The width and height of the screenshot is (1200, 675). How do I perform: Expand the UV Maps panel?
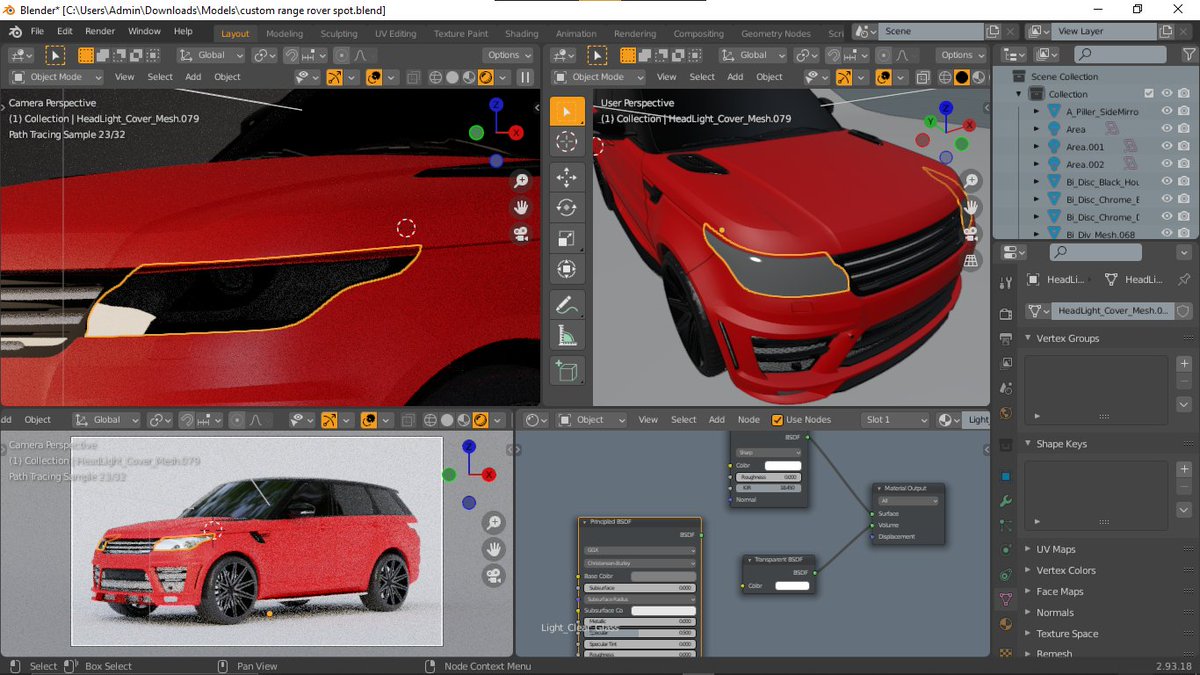(x=1028, y=549)
